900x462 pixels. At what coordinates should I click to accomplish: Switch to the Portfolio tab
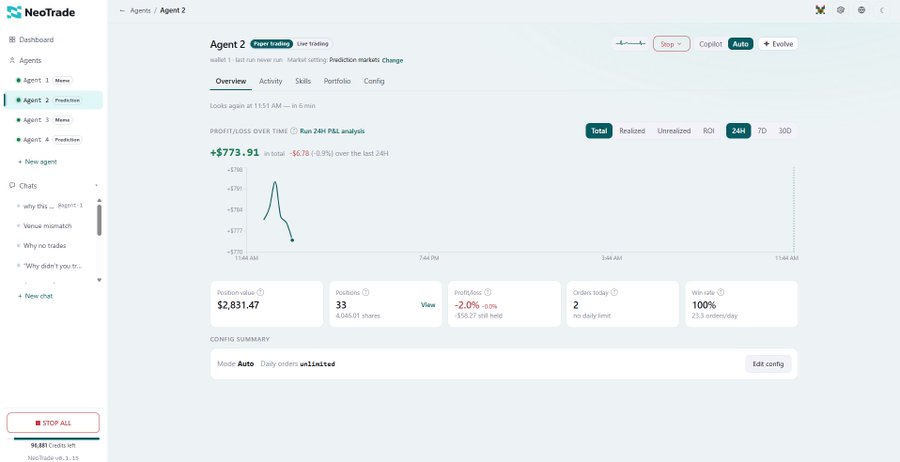click(x=337, y=81)
